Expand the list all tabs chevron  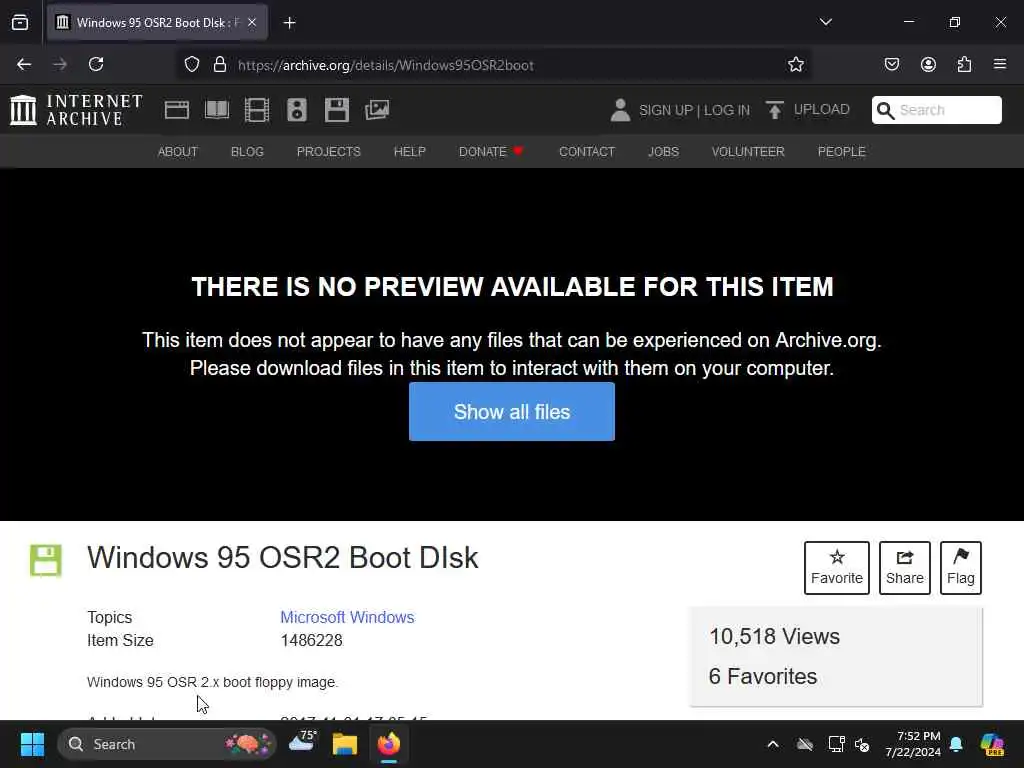tap(825, 22)
